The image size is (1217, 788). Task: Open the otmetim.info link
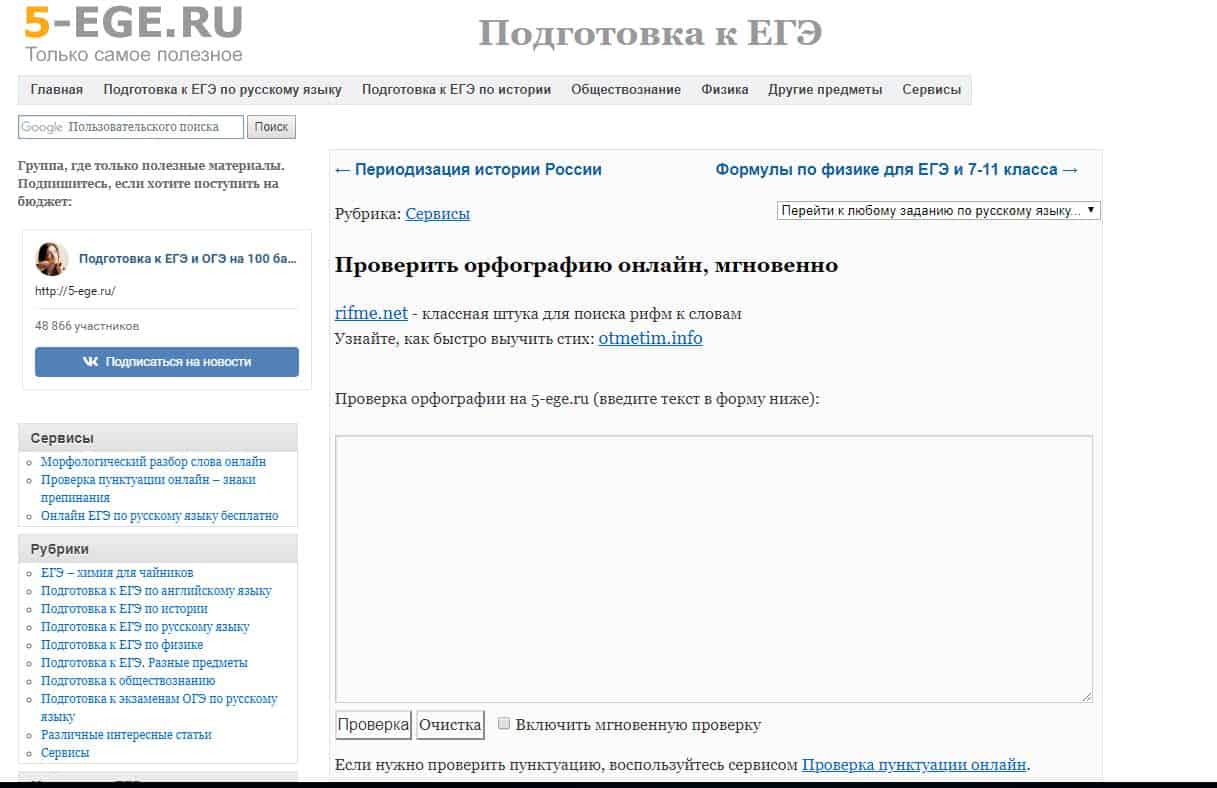pos(650,338)
